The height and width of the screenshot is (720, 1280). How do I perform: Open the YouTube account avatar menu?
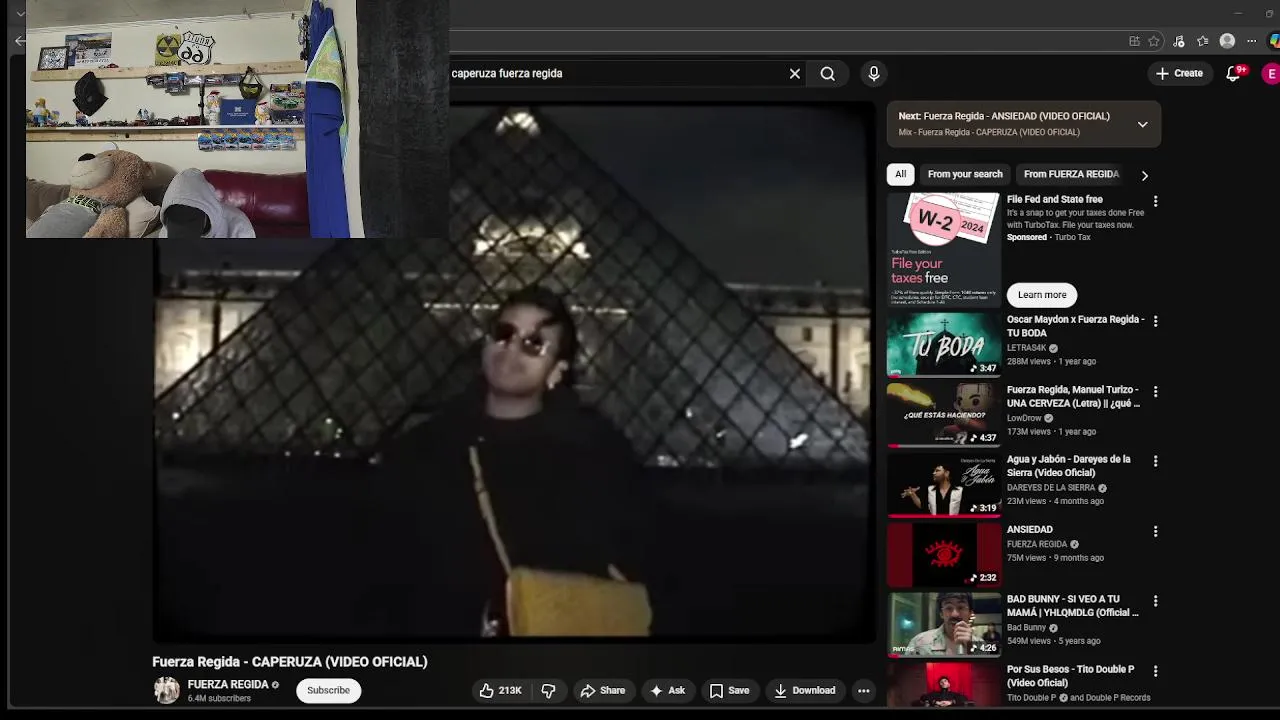pos(1271,73)
